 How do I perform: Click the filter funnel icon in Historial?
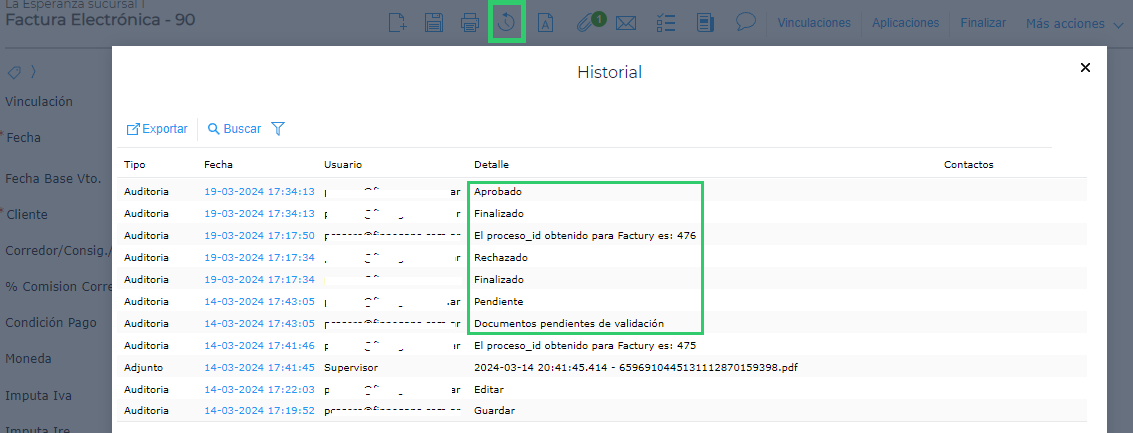point(277,129)
